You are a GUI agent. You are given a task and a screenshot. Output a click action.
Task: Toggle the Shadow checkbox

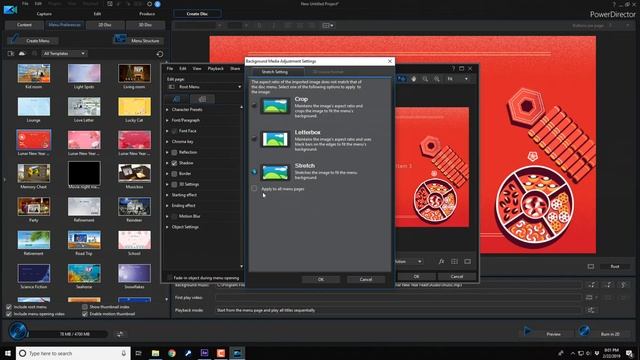pyautogui.click(x=174, y=163)
